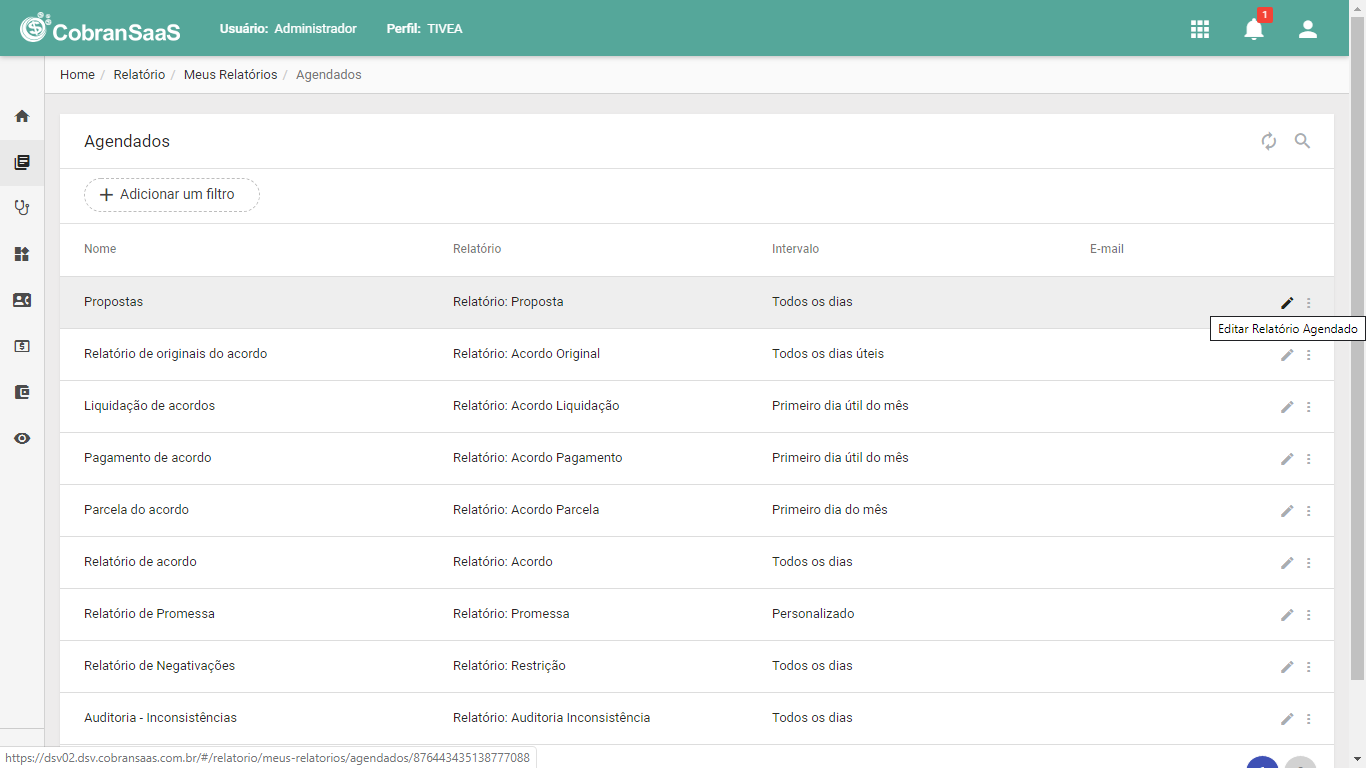Image resolution: width=1366 pixels, height=768 pixels.
Task: Edit Relatório de originais do acordo
Action: click(x=1287, y=355)
